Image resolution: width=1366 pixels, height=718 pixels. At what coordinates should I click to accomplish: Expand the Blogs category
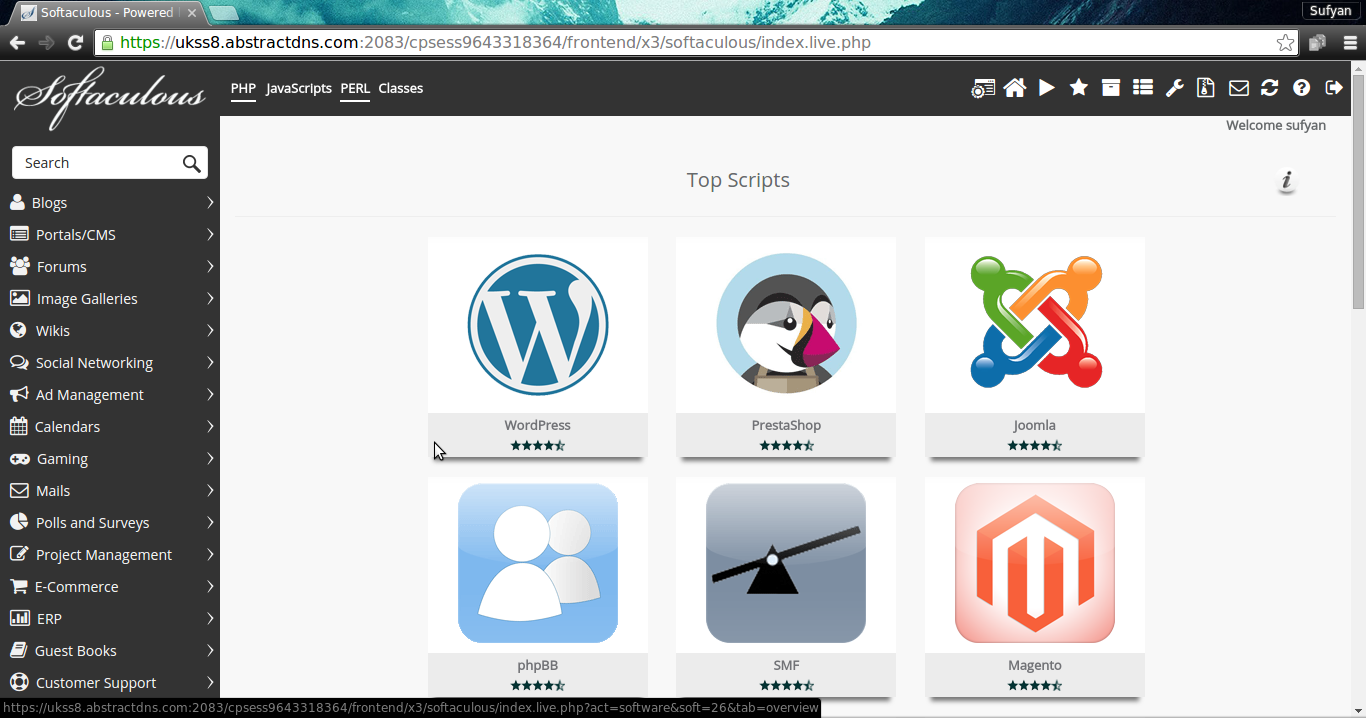pyautogui.click(x=47, y=202)
